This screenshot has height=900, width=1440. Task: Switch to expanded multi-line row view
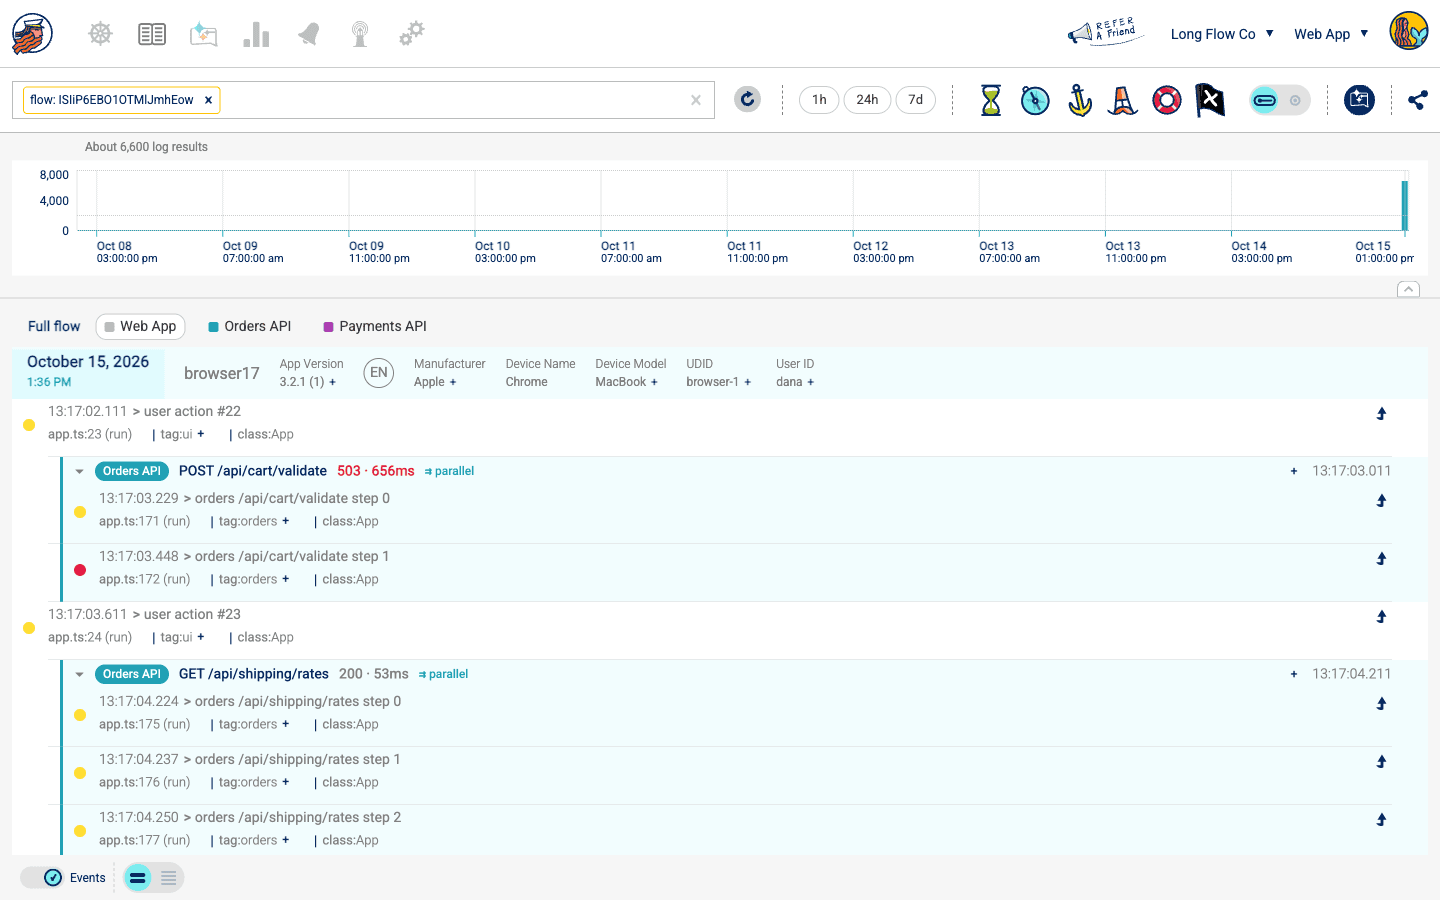click(x=168, y=877)
